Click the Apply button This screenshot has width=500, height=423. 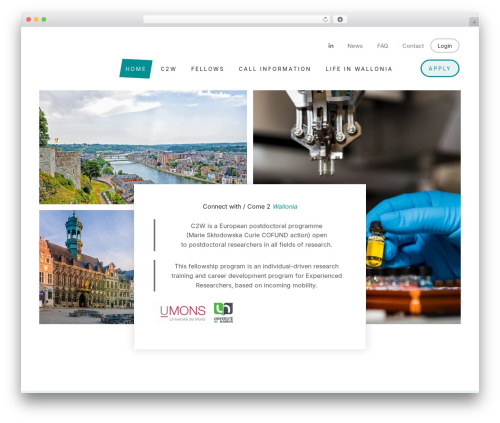[x=440, y=68]
